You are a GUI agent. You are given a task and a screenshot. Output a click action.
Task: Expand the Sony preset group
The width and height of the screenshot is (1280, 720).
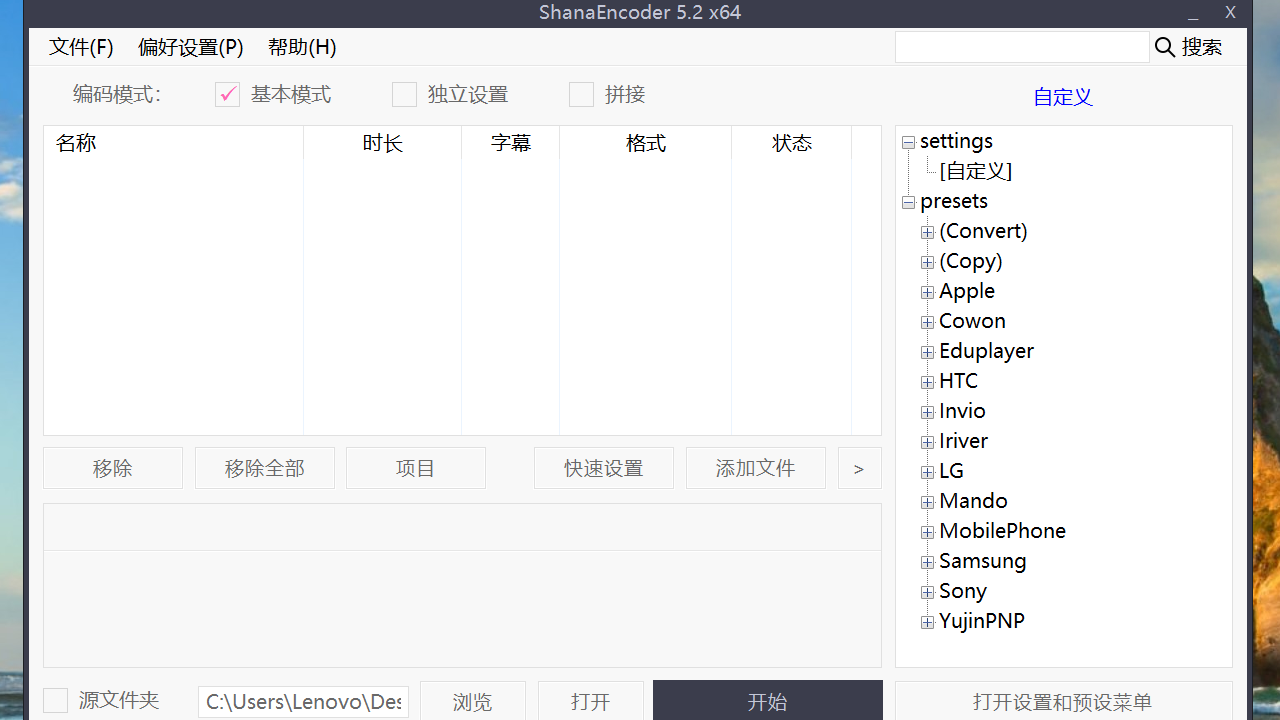pyautogui.click(x=927, y=591)
